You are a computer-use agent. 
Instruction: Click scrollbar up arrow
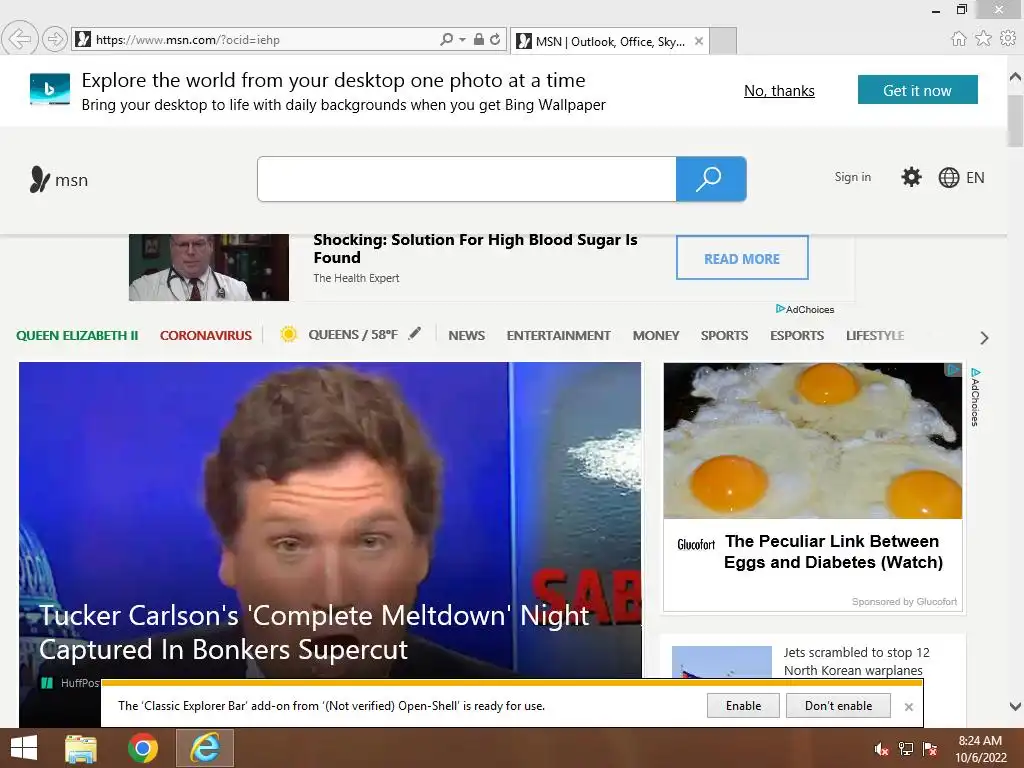point(1015,76)
